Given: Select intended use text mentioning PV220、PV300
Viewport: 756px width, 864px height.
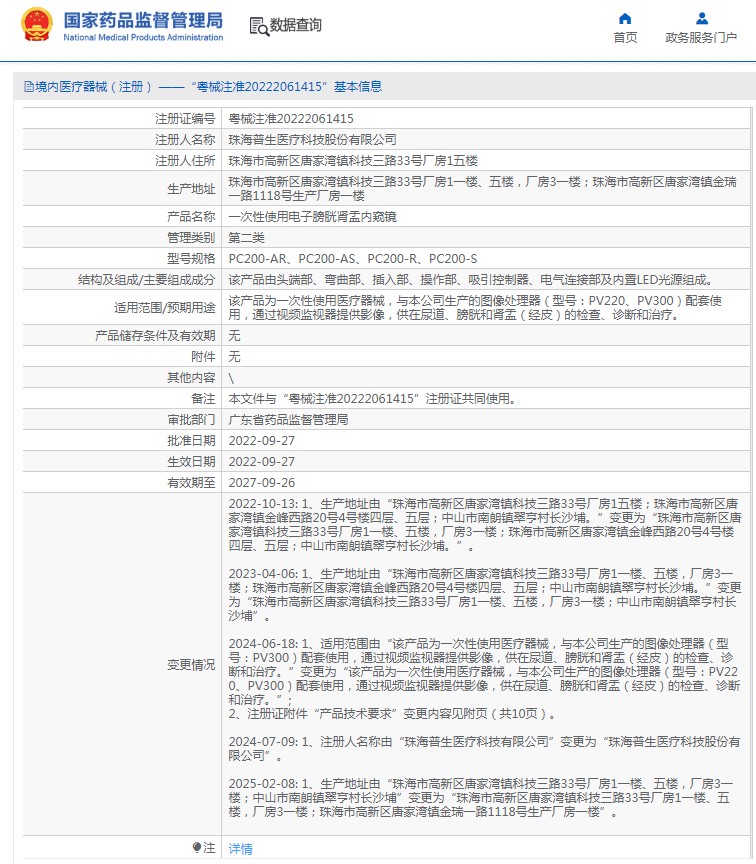Looking at the screenshot, I should point(475,307).
